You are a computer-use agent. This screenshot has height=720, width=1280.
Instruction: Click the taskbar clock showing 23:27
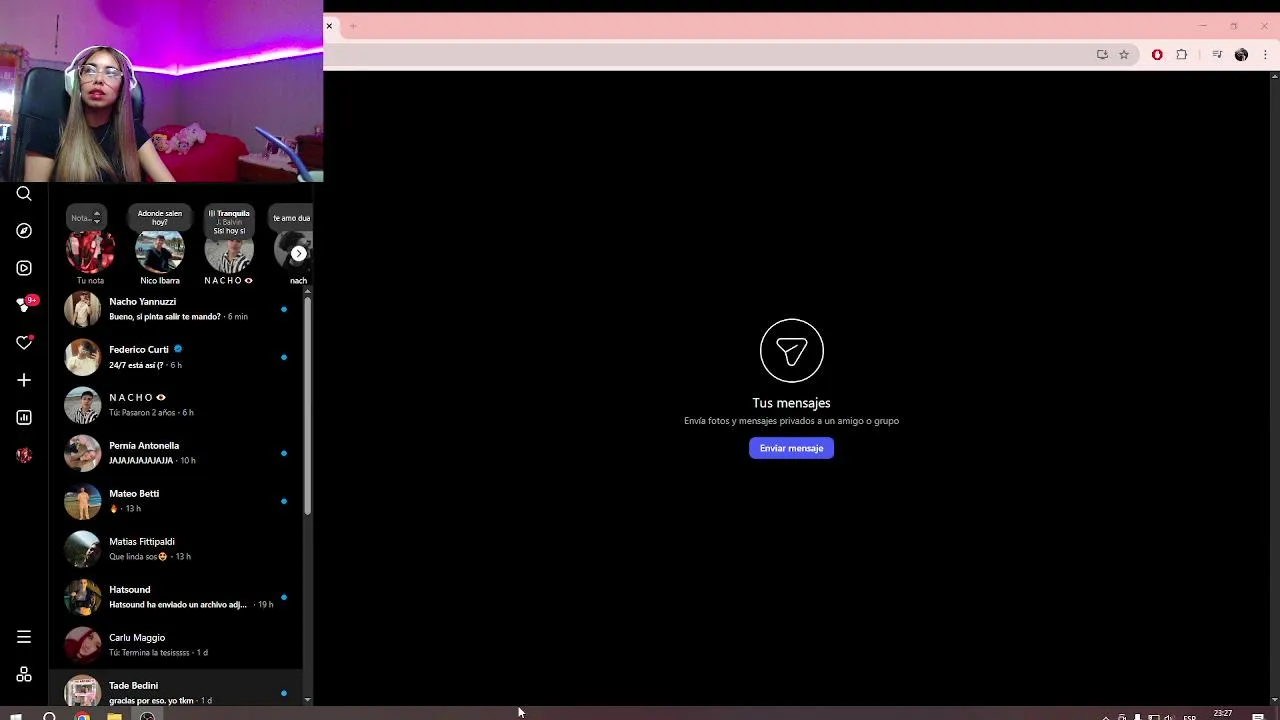(1222, 714)
